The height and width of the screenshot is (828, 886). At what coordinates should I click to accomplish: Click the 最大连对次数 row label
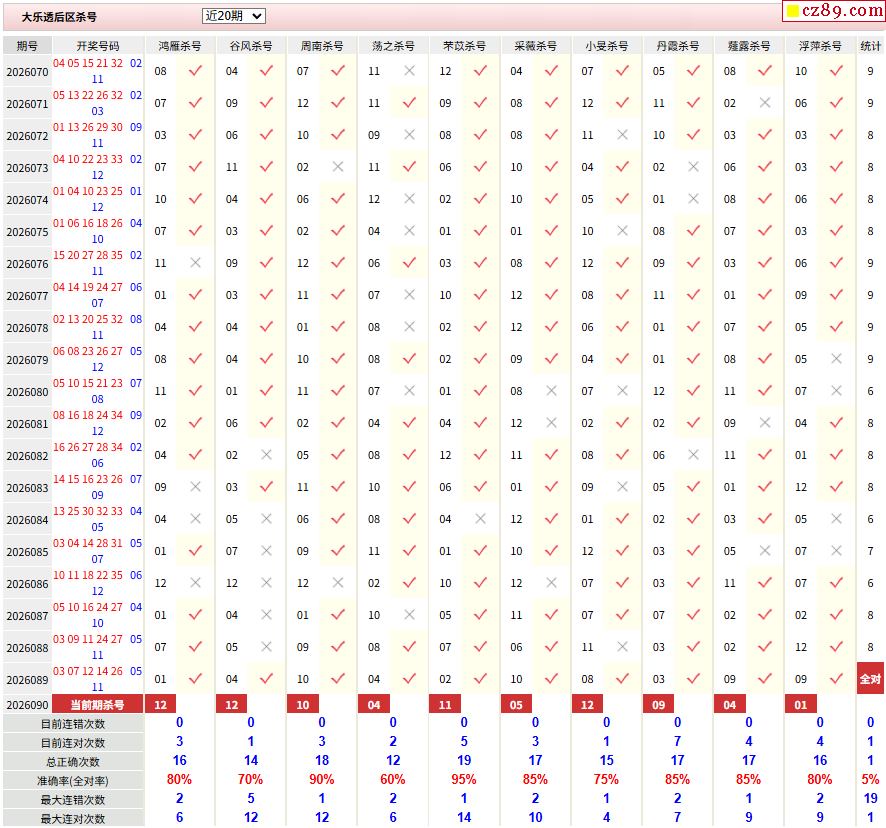pos(73,818)
